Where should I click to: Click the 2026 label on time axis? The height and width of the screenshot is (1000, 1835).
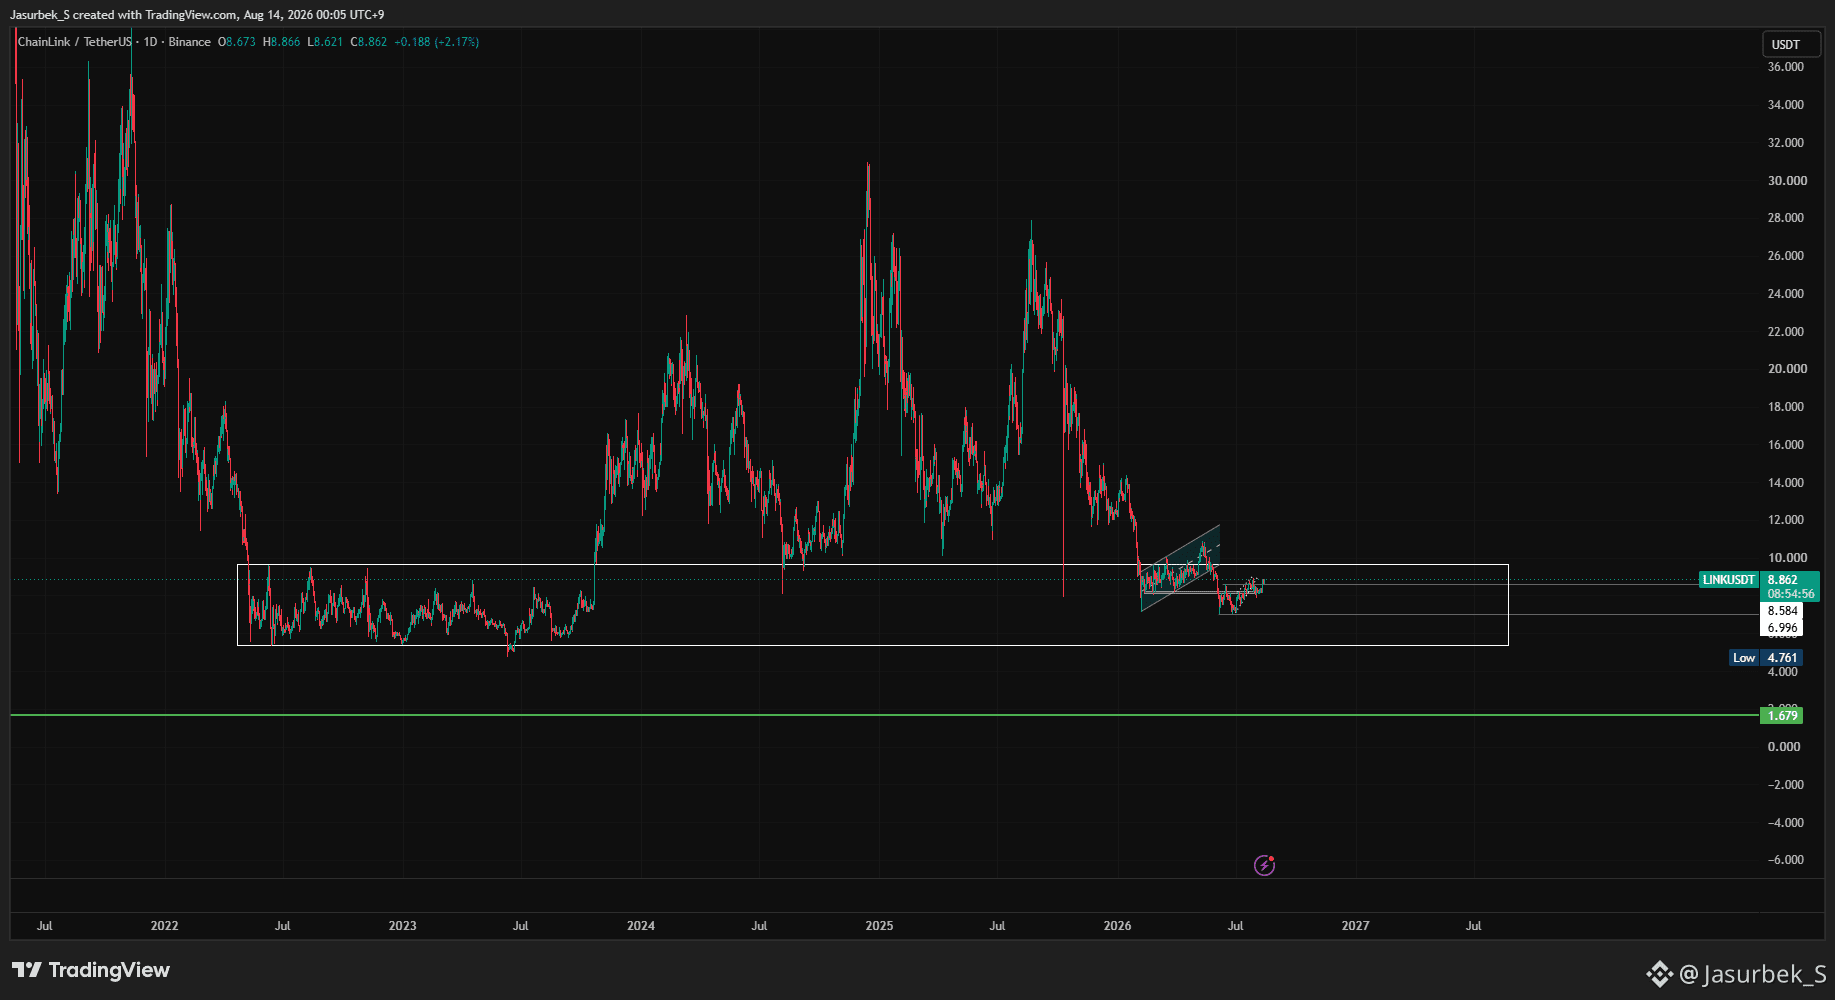point(1117,926)
